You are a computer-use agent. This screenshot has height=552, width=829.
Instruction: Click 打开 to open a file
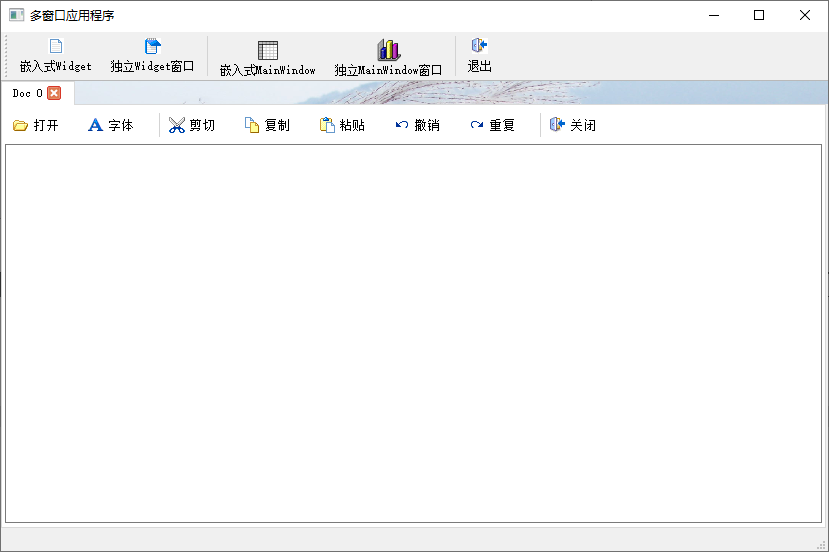tap(35, 125)
